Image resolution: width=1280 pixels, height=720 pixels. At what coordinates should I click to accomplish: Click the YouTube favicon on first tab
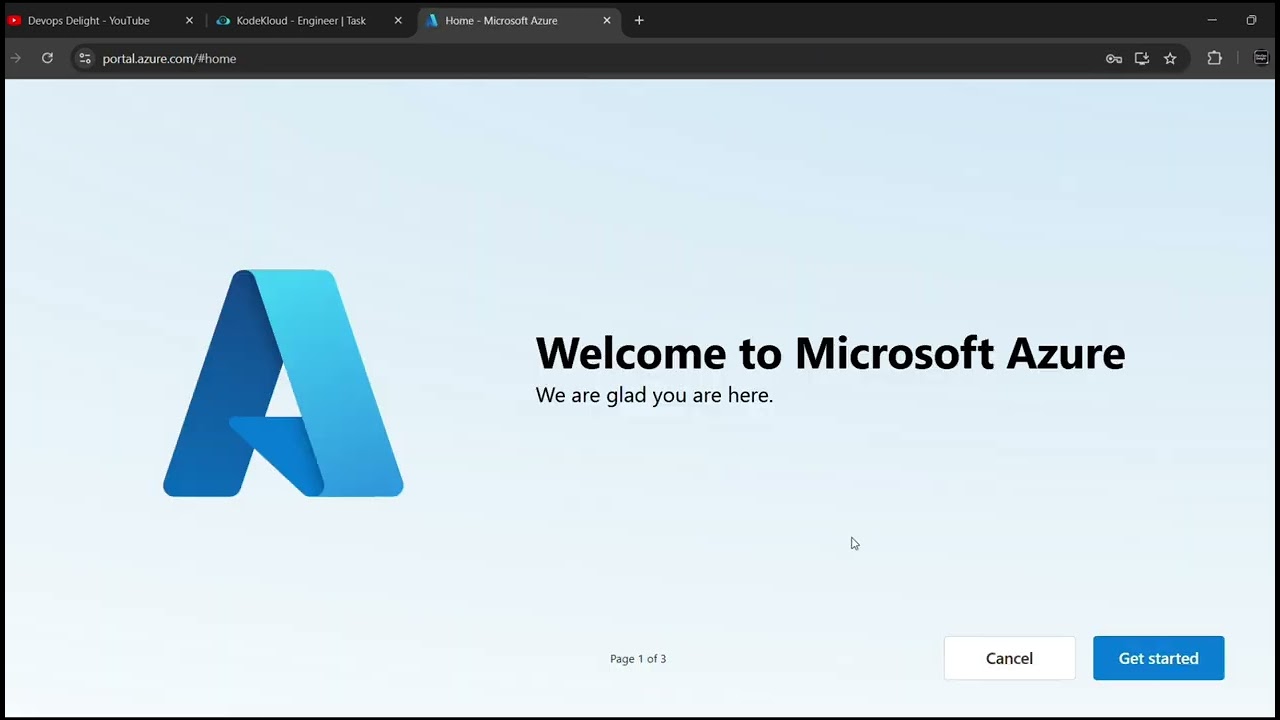tap(14, 20)
